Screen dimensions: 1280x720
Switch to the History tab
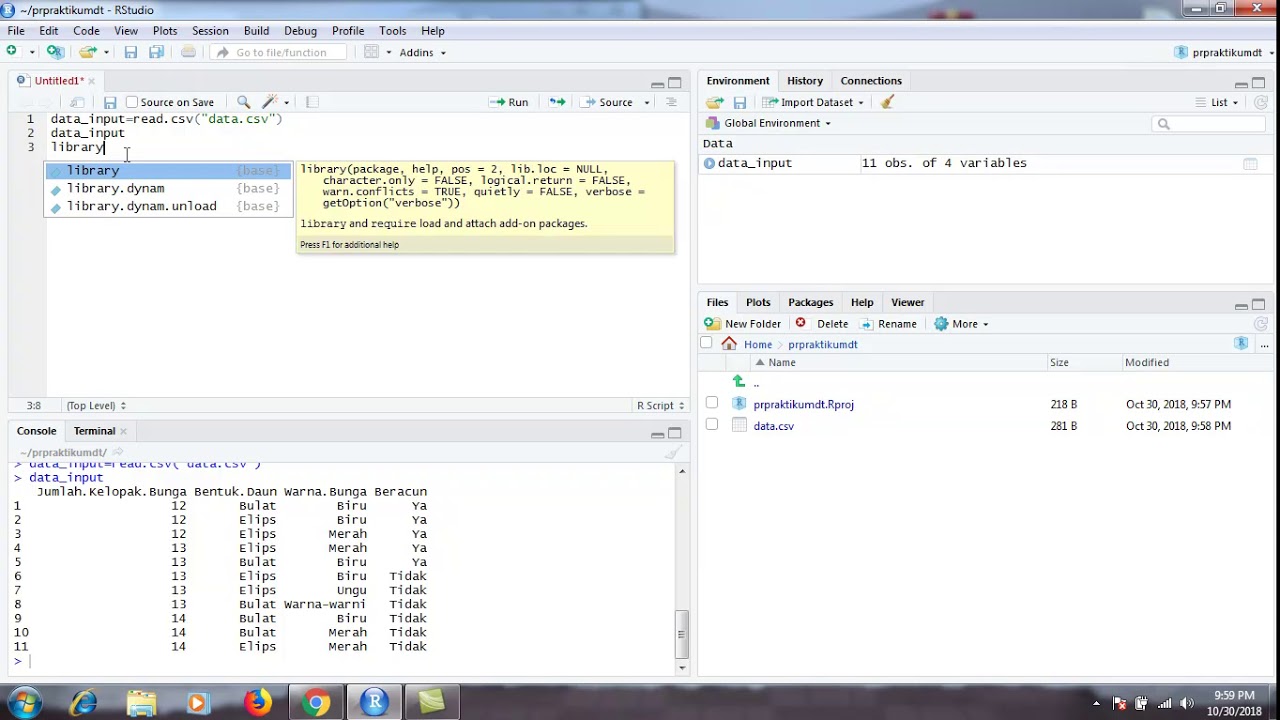(805, 81)
